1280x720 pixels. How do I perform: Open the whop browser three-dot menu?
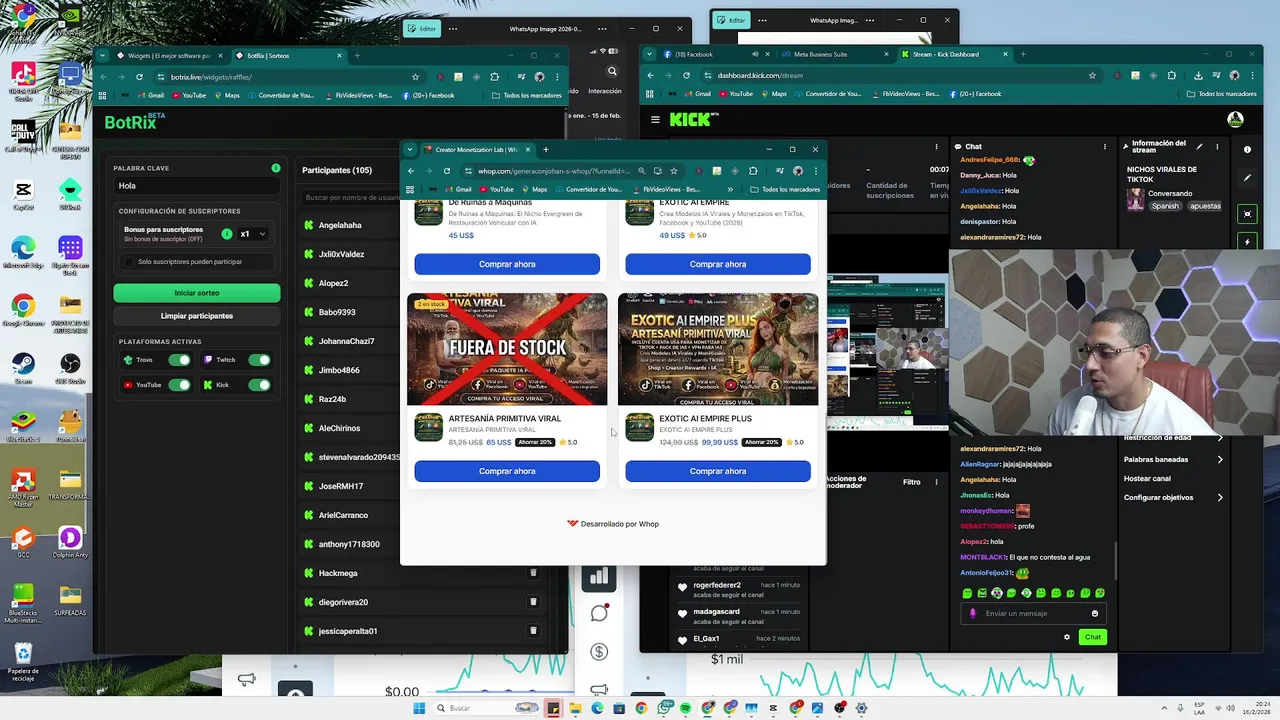pos(815,171)
